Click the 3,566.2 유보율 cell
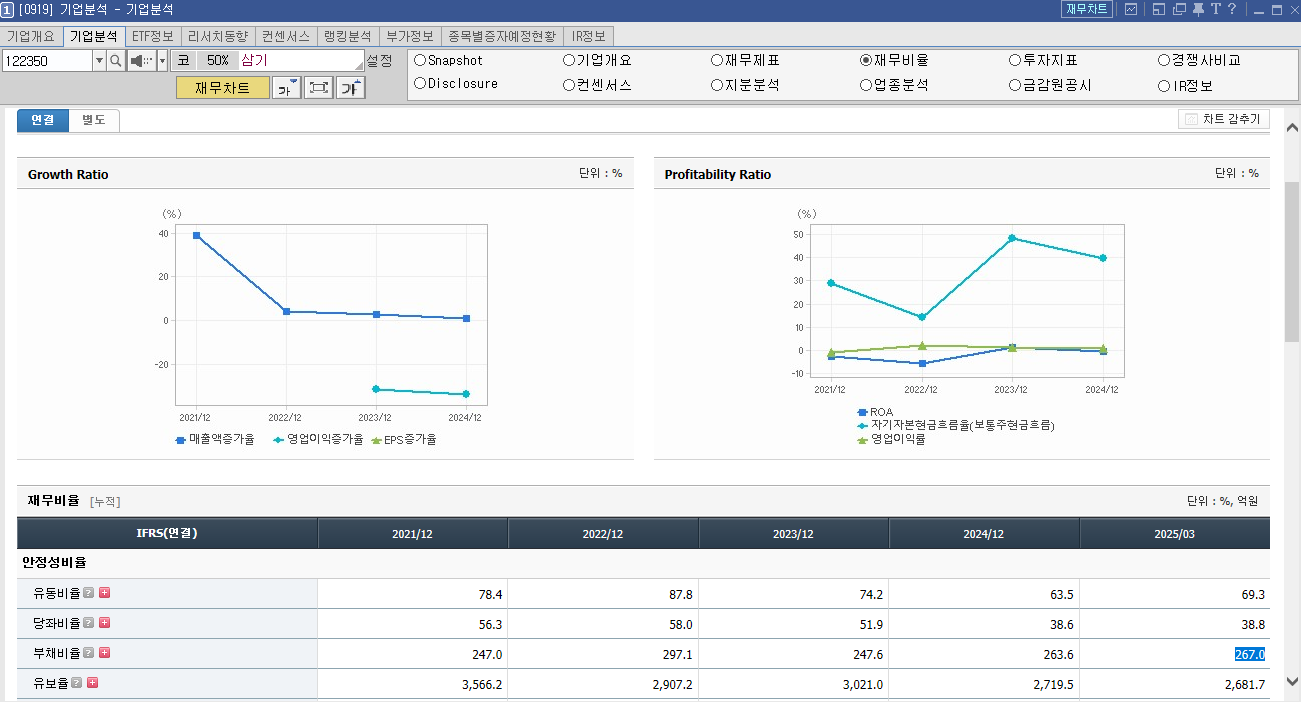 coord(413,684)
